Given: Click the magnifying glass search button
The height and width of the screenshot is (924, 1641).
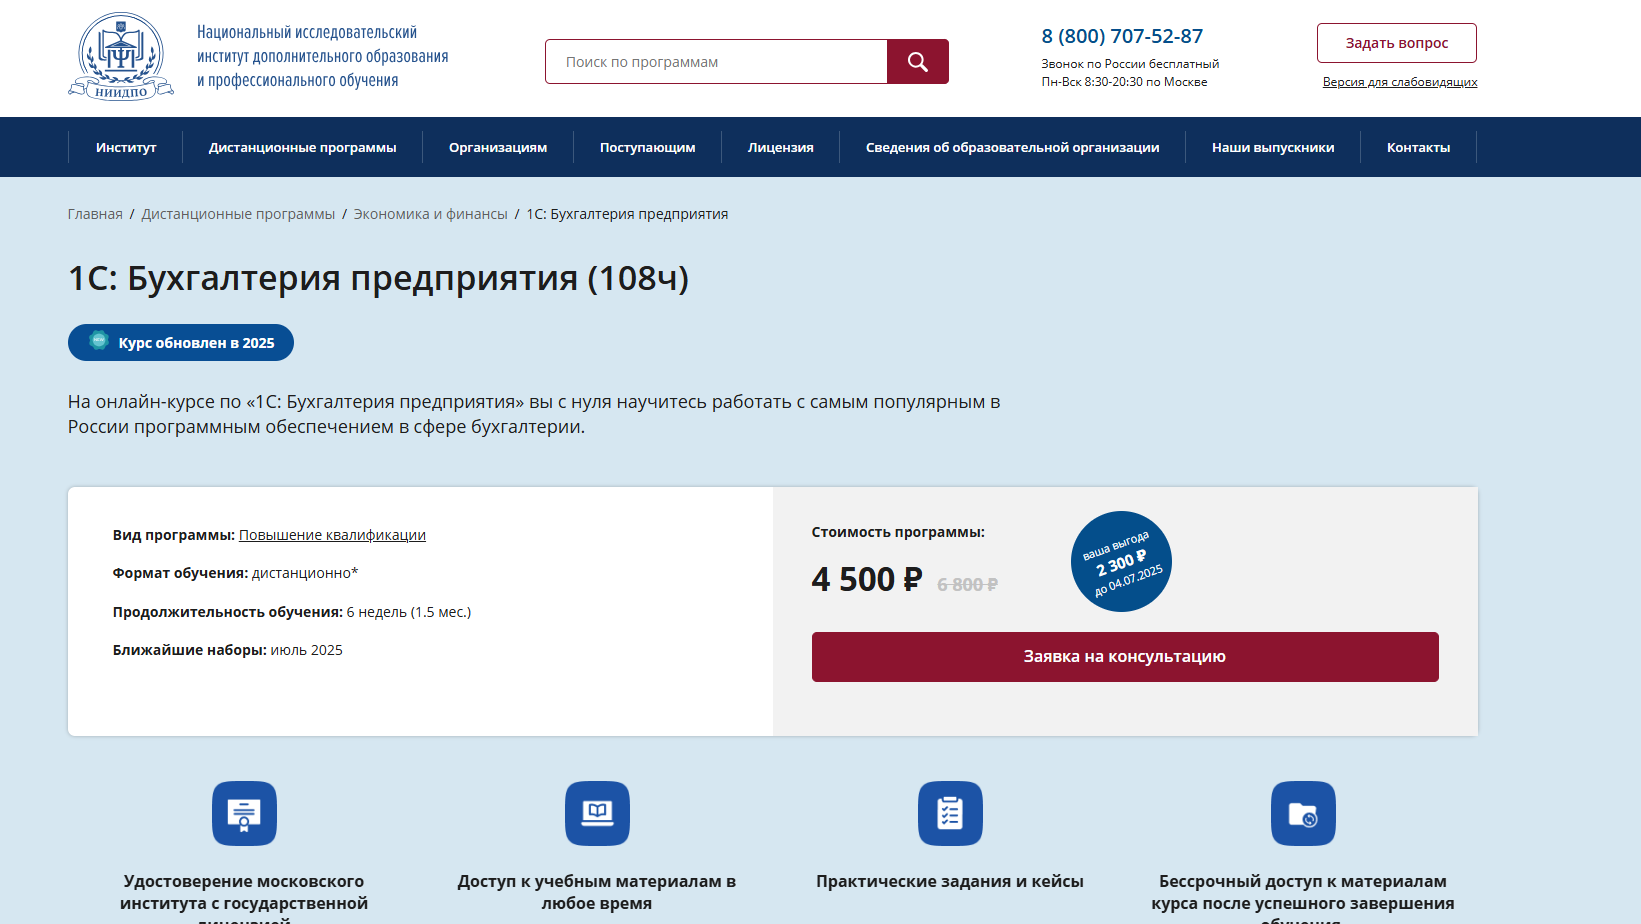Looking at the screenshot, I should click(x=918, y=62).
